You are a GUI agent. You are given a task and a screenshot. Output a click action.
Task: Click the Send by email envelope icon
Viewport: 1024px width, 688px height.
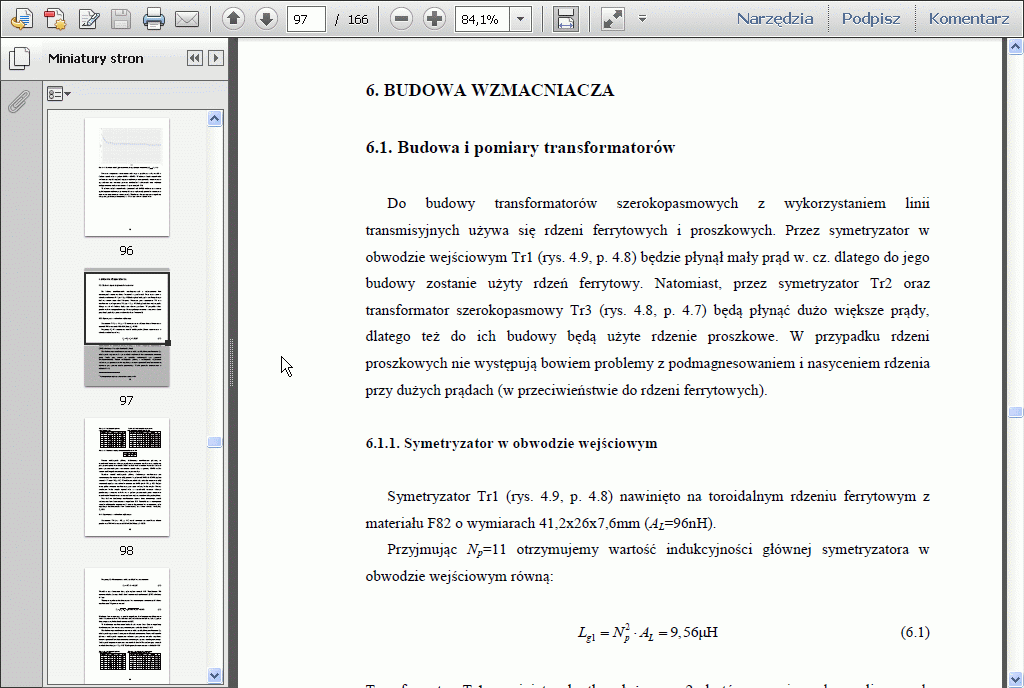coord(186,18)
